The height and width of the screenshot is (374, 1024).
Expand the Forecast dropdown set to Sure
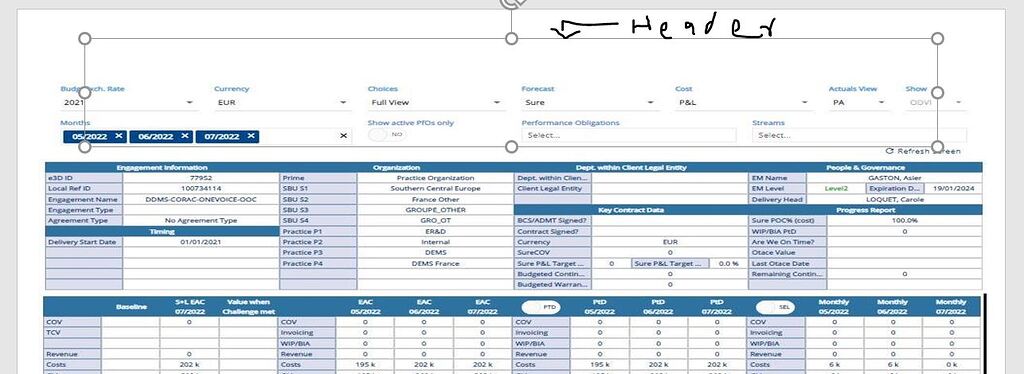pos(590,102)
